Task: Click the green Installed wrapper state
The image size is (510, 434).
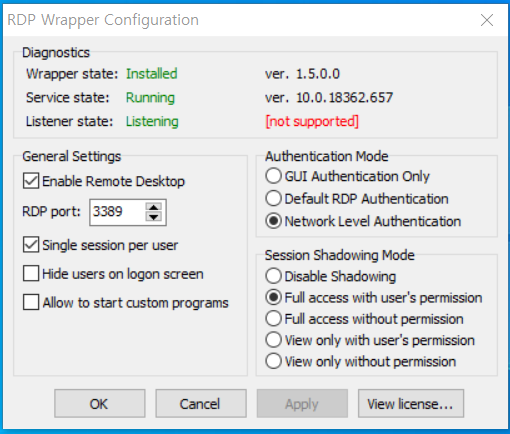Action: click(x=152, y=74)
